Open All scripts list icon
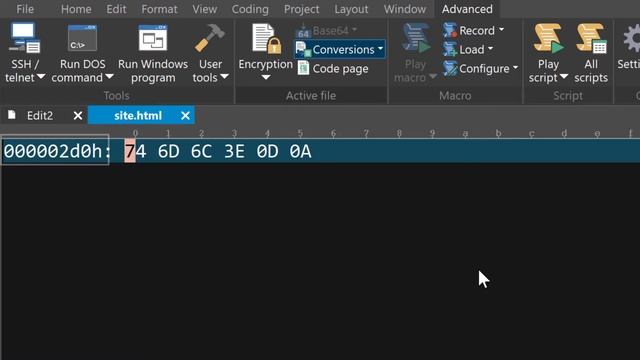This screenshot has height=360, width=640. click(591, 38)
